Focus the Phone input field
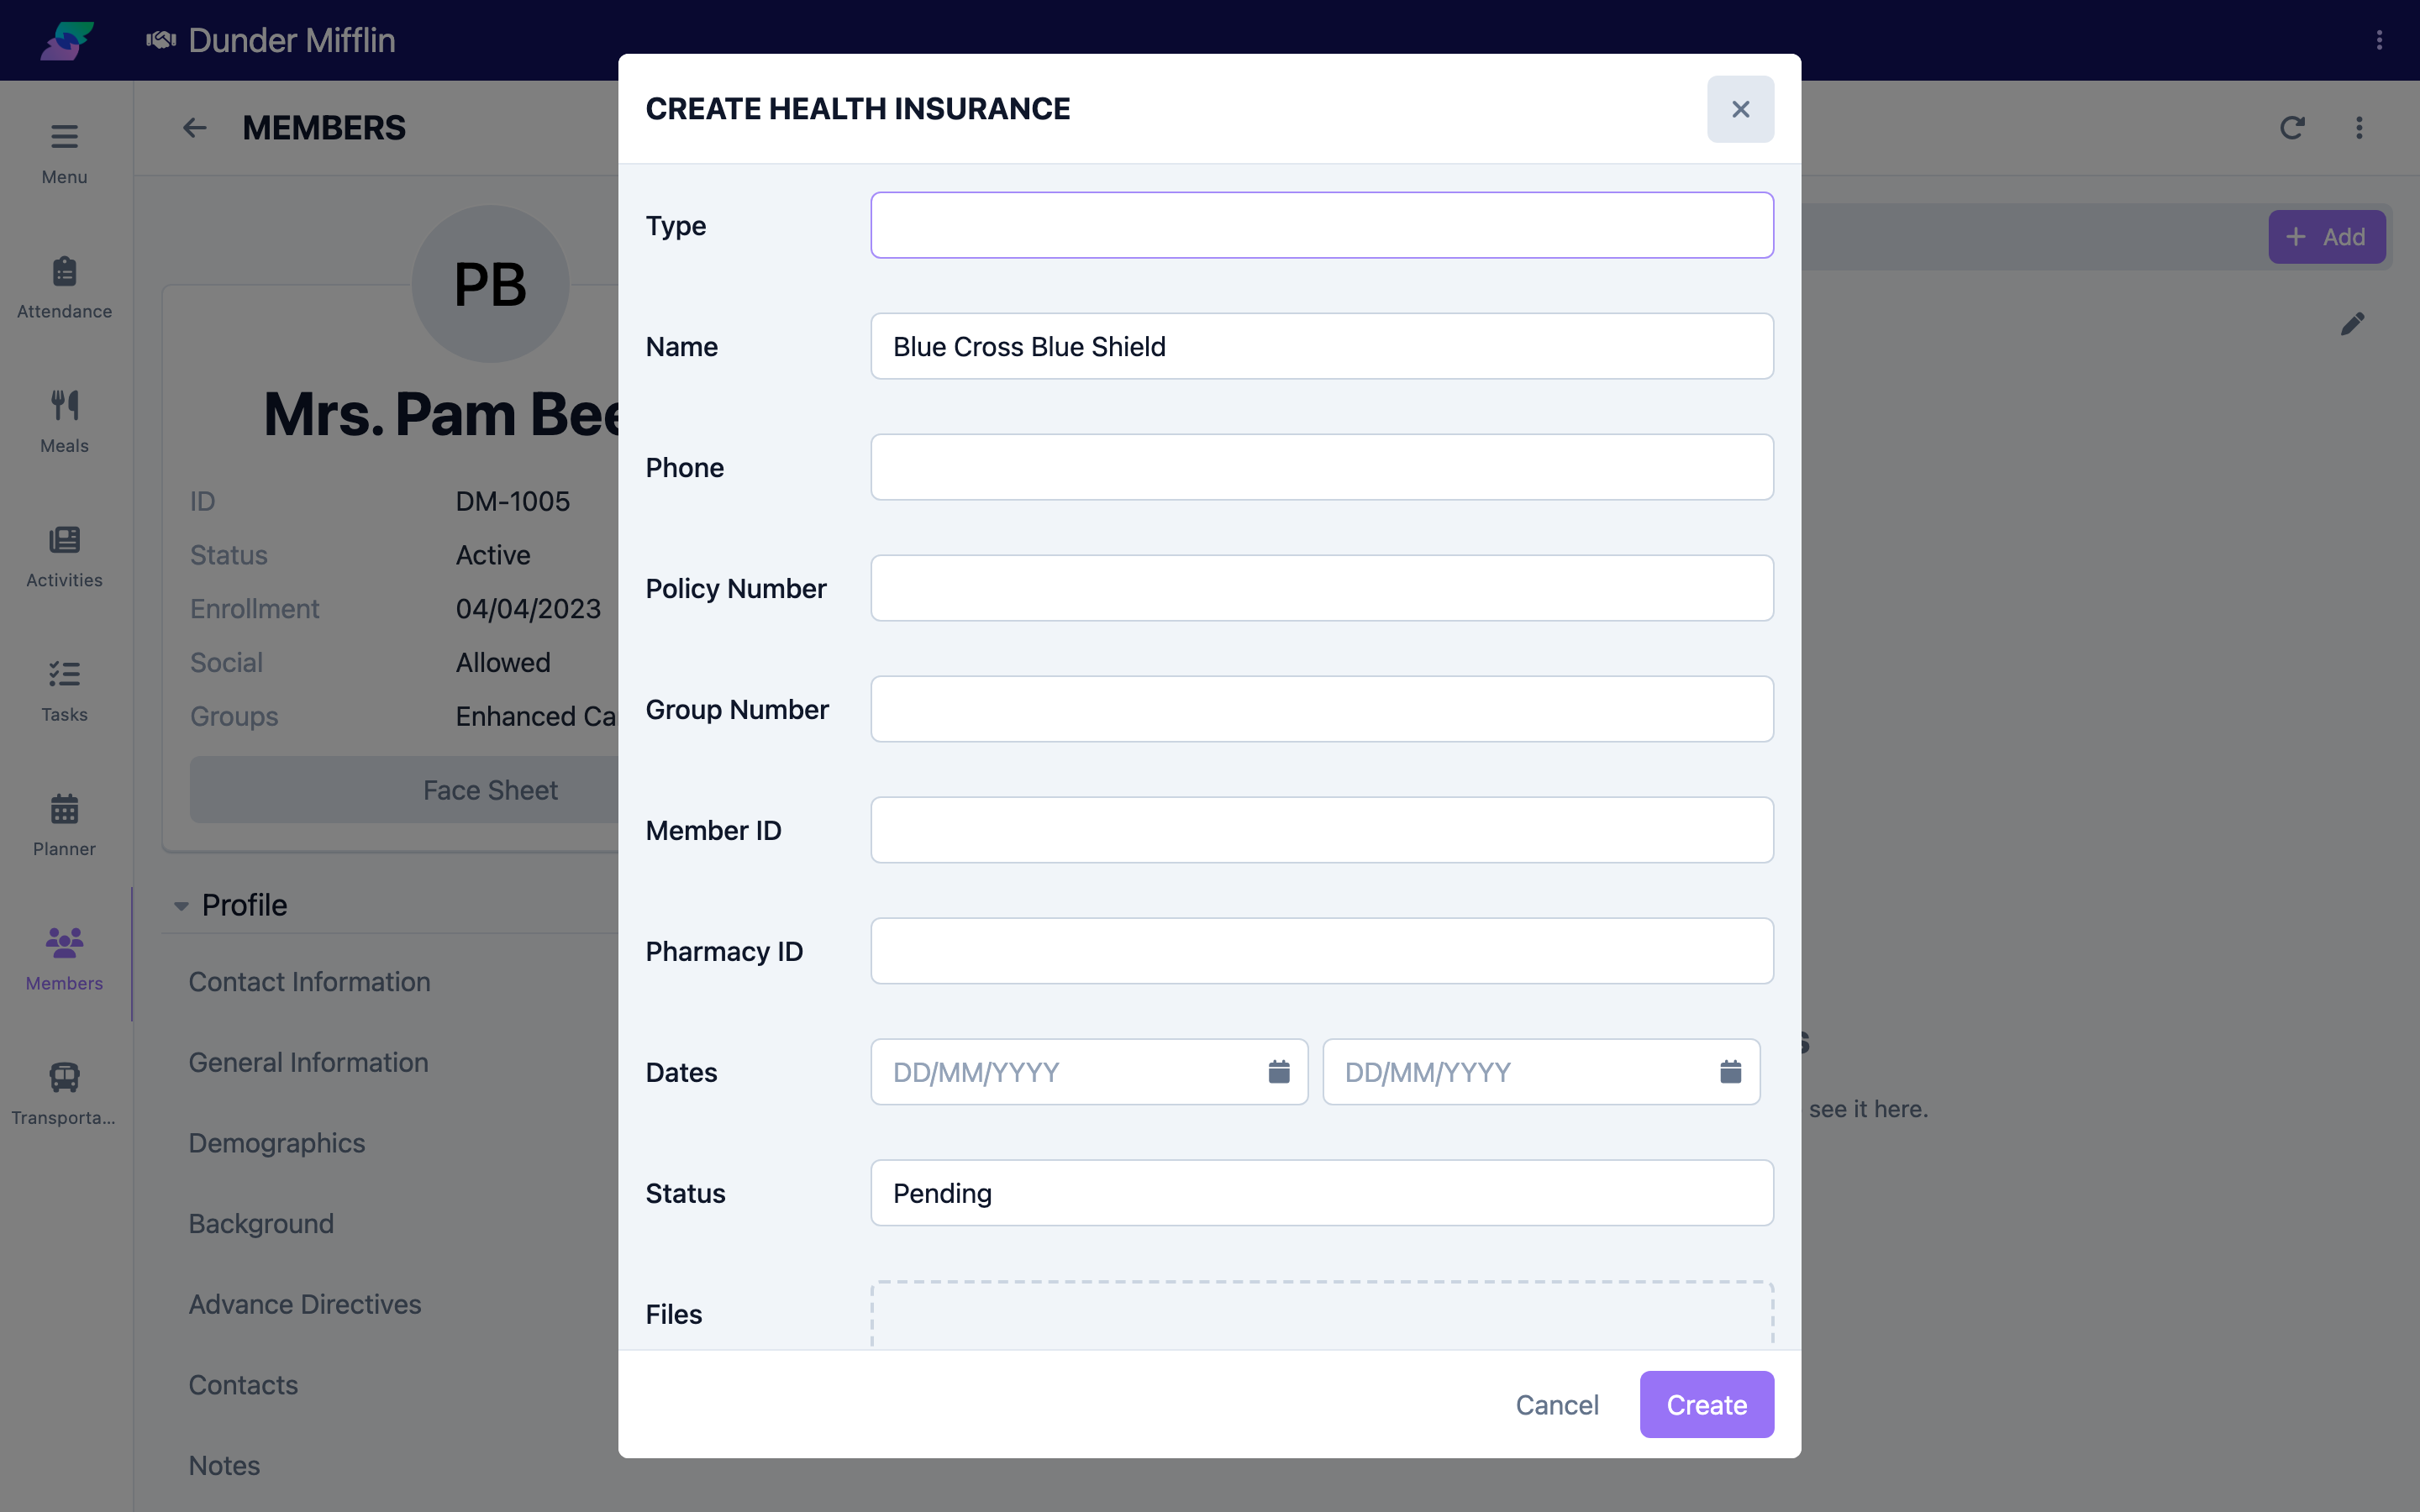Image resolution: width=2420 pixels, height=1512 pixels. 1322,467
